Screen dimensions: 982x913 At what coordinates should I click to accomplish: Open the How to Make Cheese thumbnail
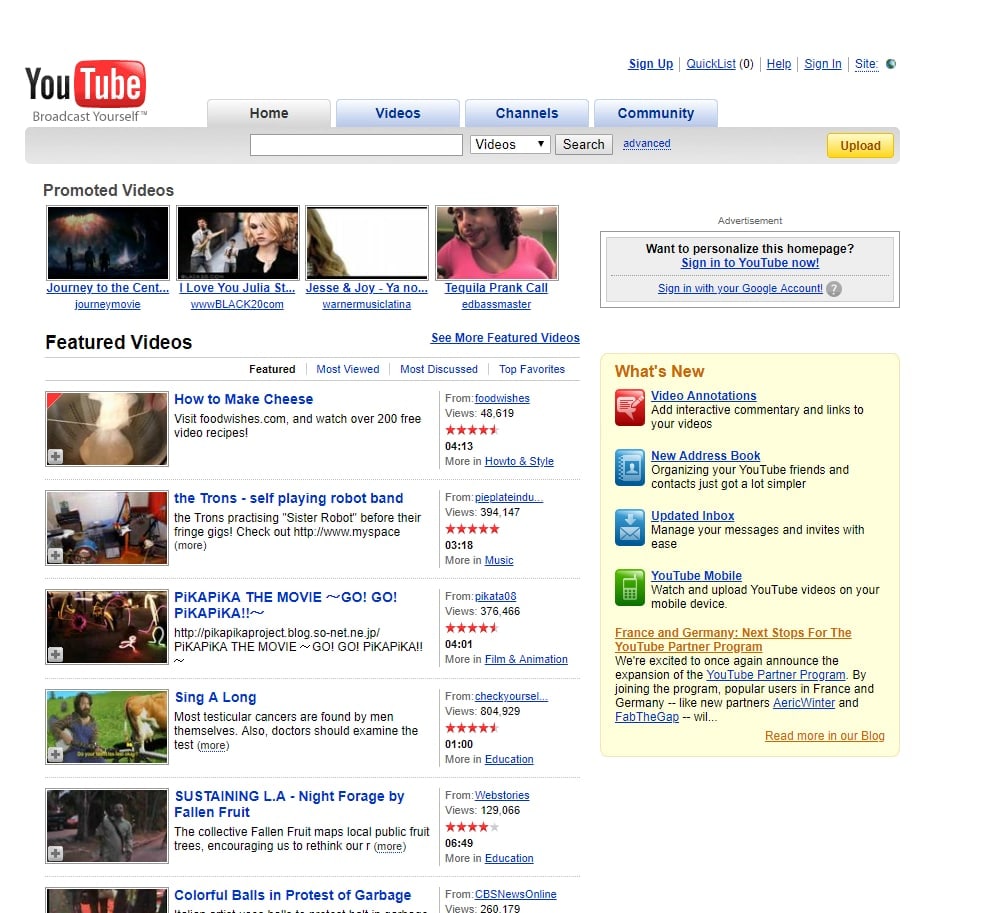(107, 429)
